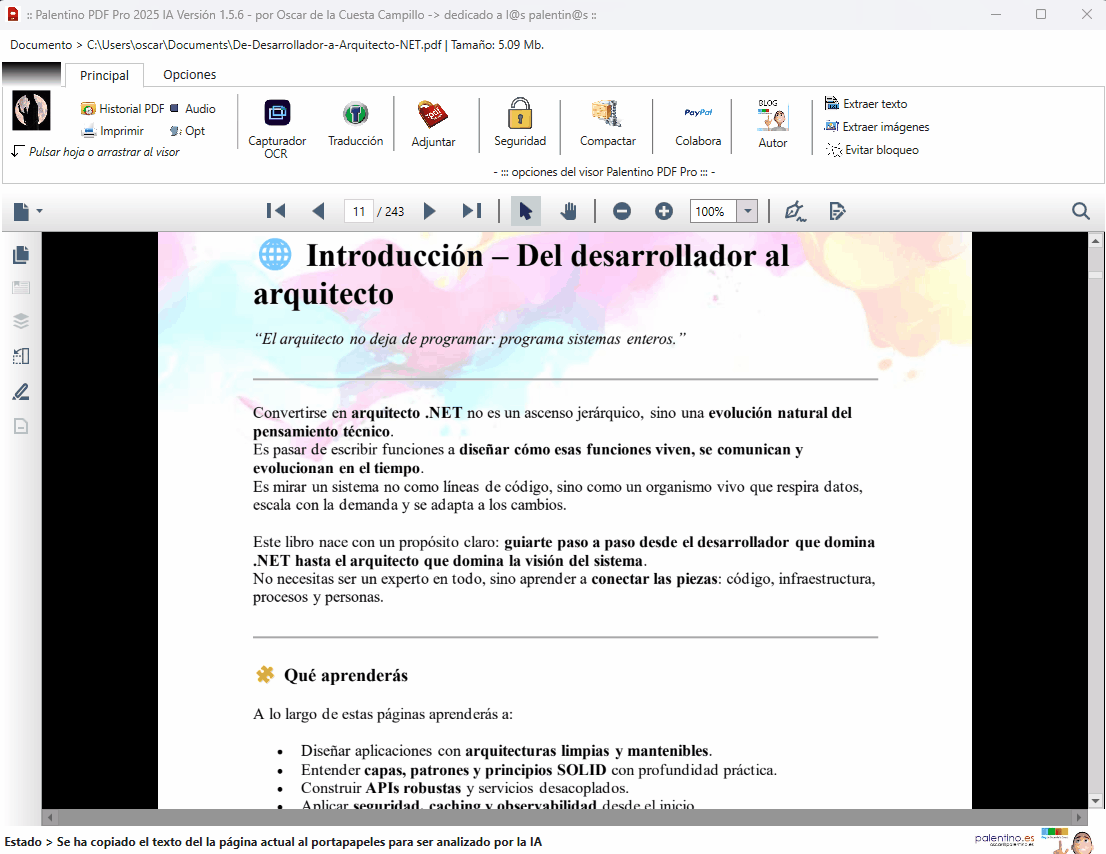Open the Capturador OCR tool
This screenshot has width=1106, height=854.
(277, 113)
